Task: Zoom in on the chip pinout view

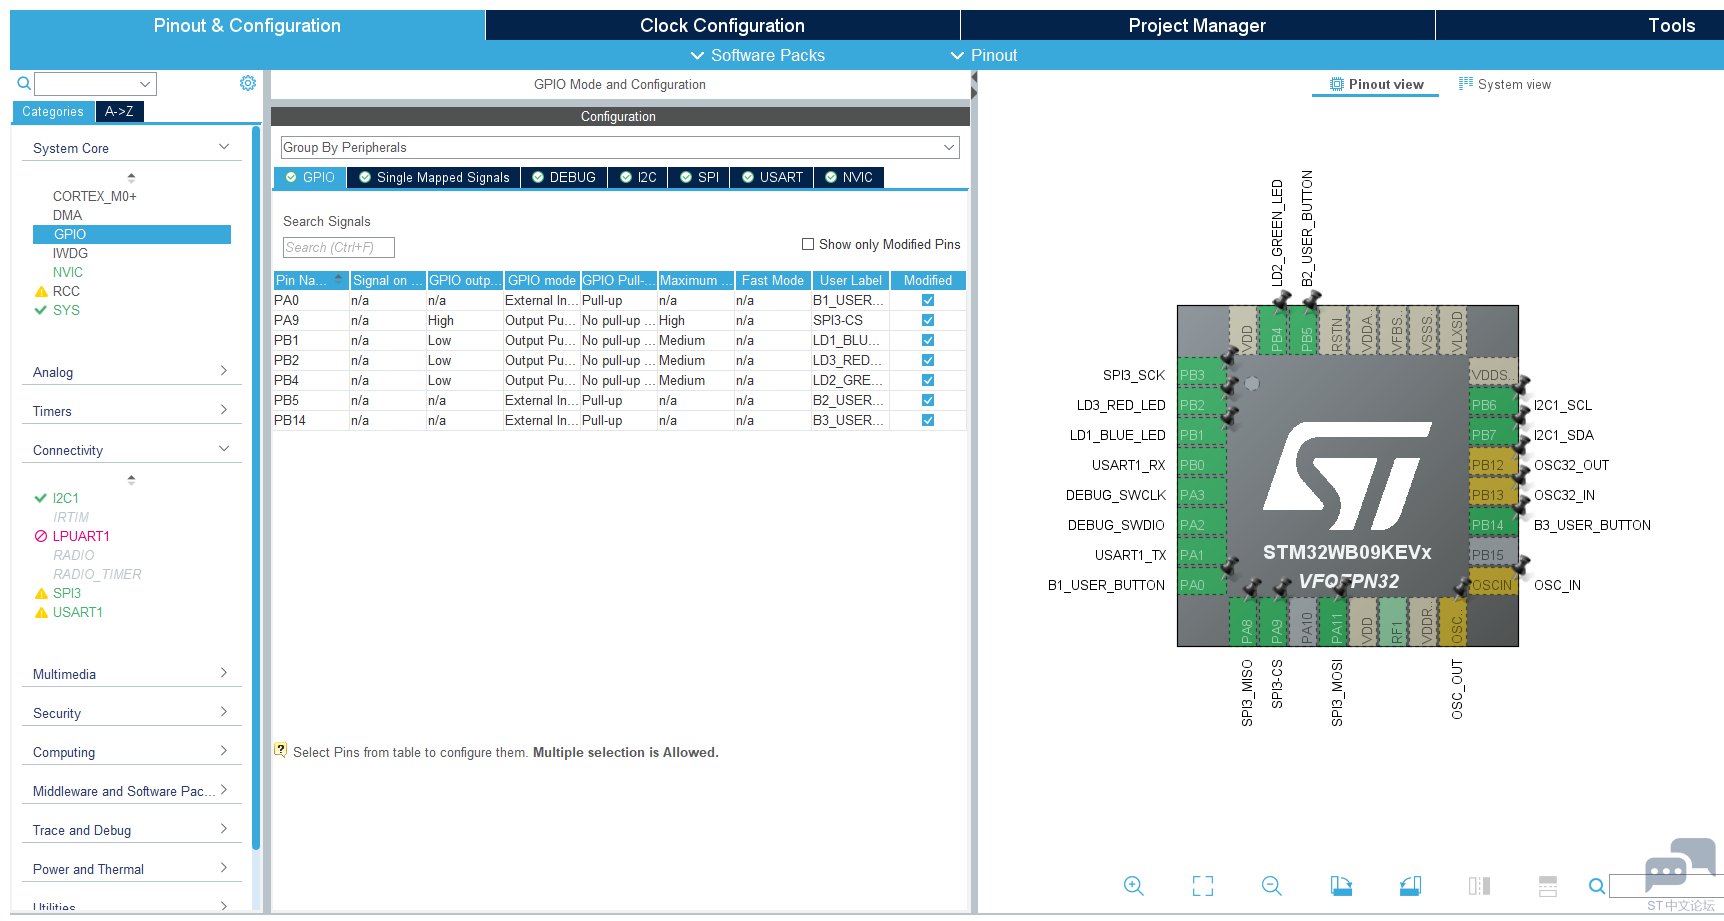Action: point(1133,886)
